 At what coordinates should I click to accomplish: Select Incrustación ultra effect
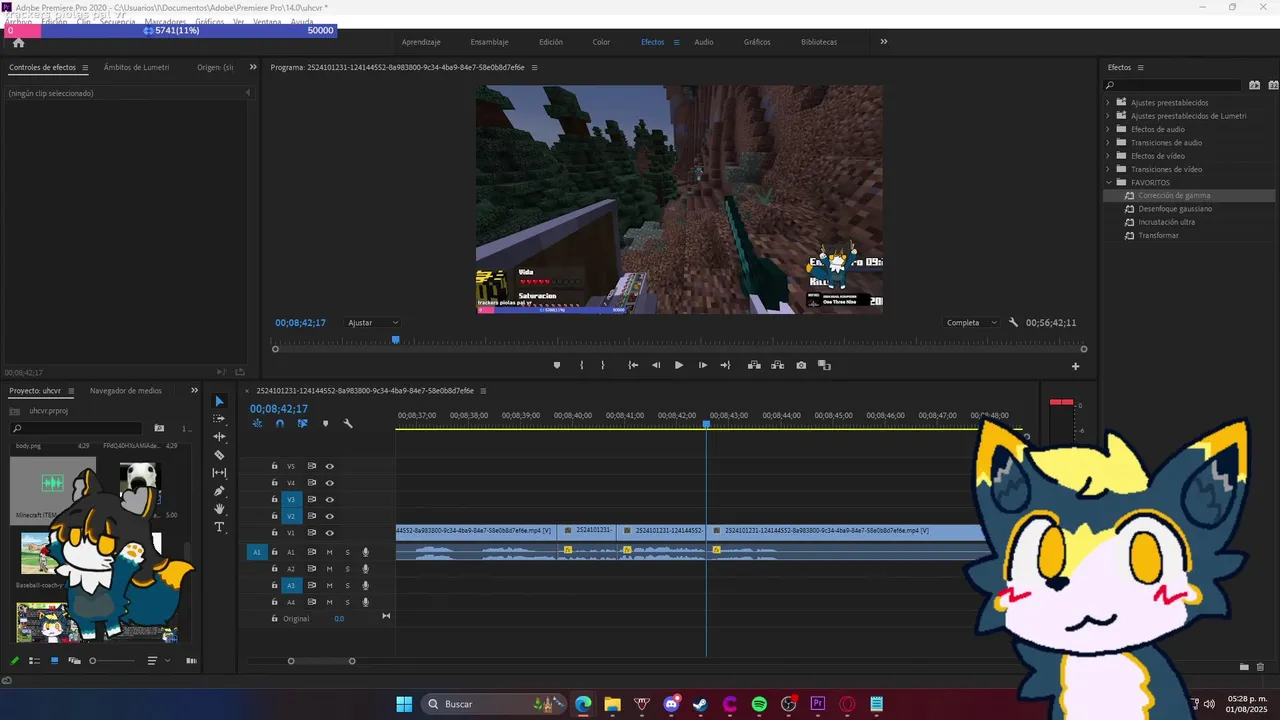point(1166,222)
